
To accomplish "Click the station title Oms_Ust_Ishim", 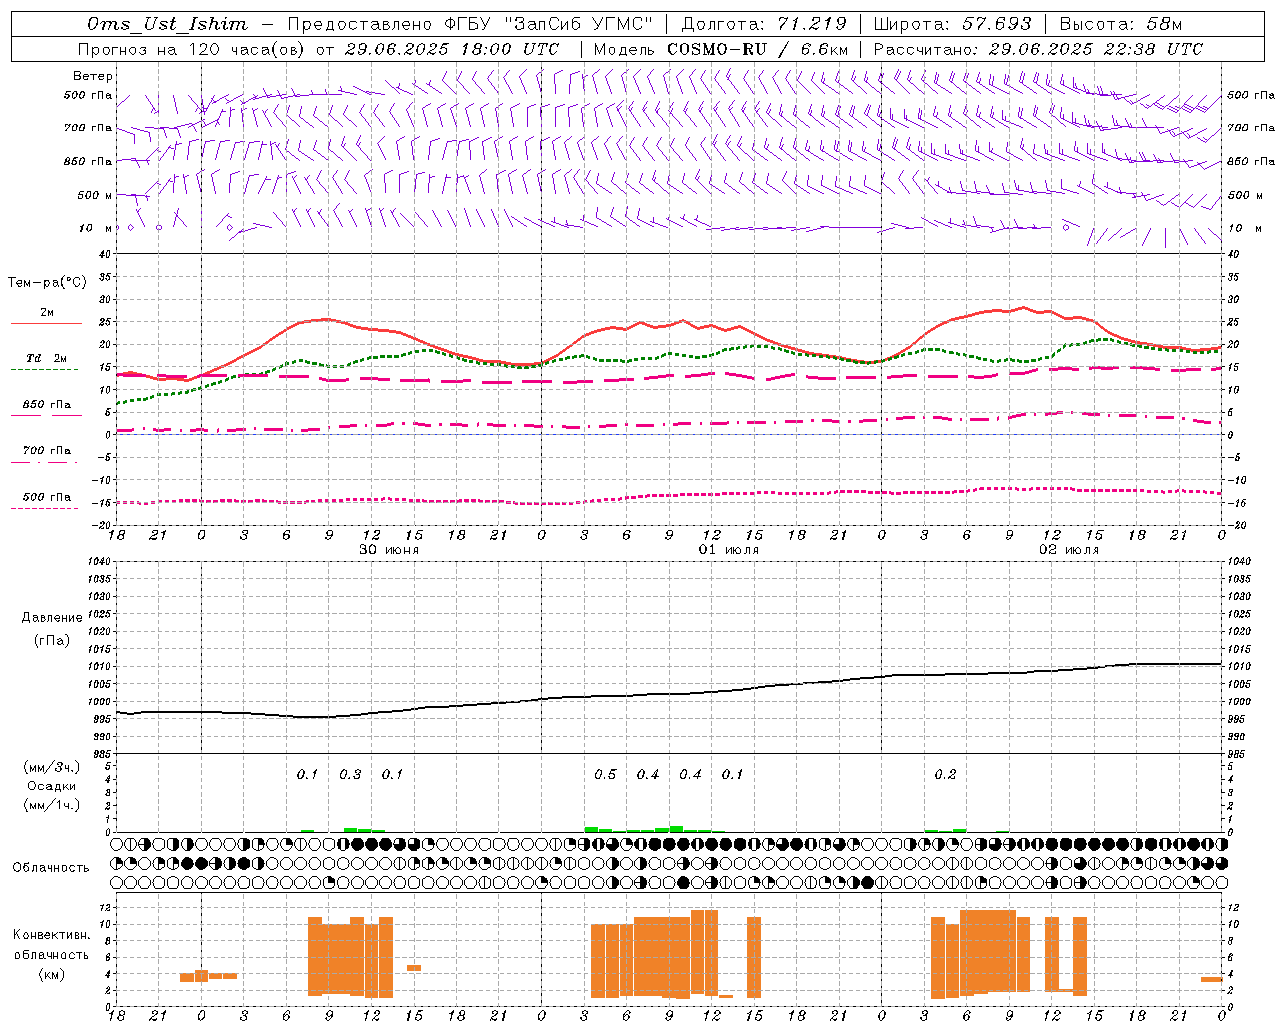I will pos(167,24).
